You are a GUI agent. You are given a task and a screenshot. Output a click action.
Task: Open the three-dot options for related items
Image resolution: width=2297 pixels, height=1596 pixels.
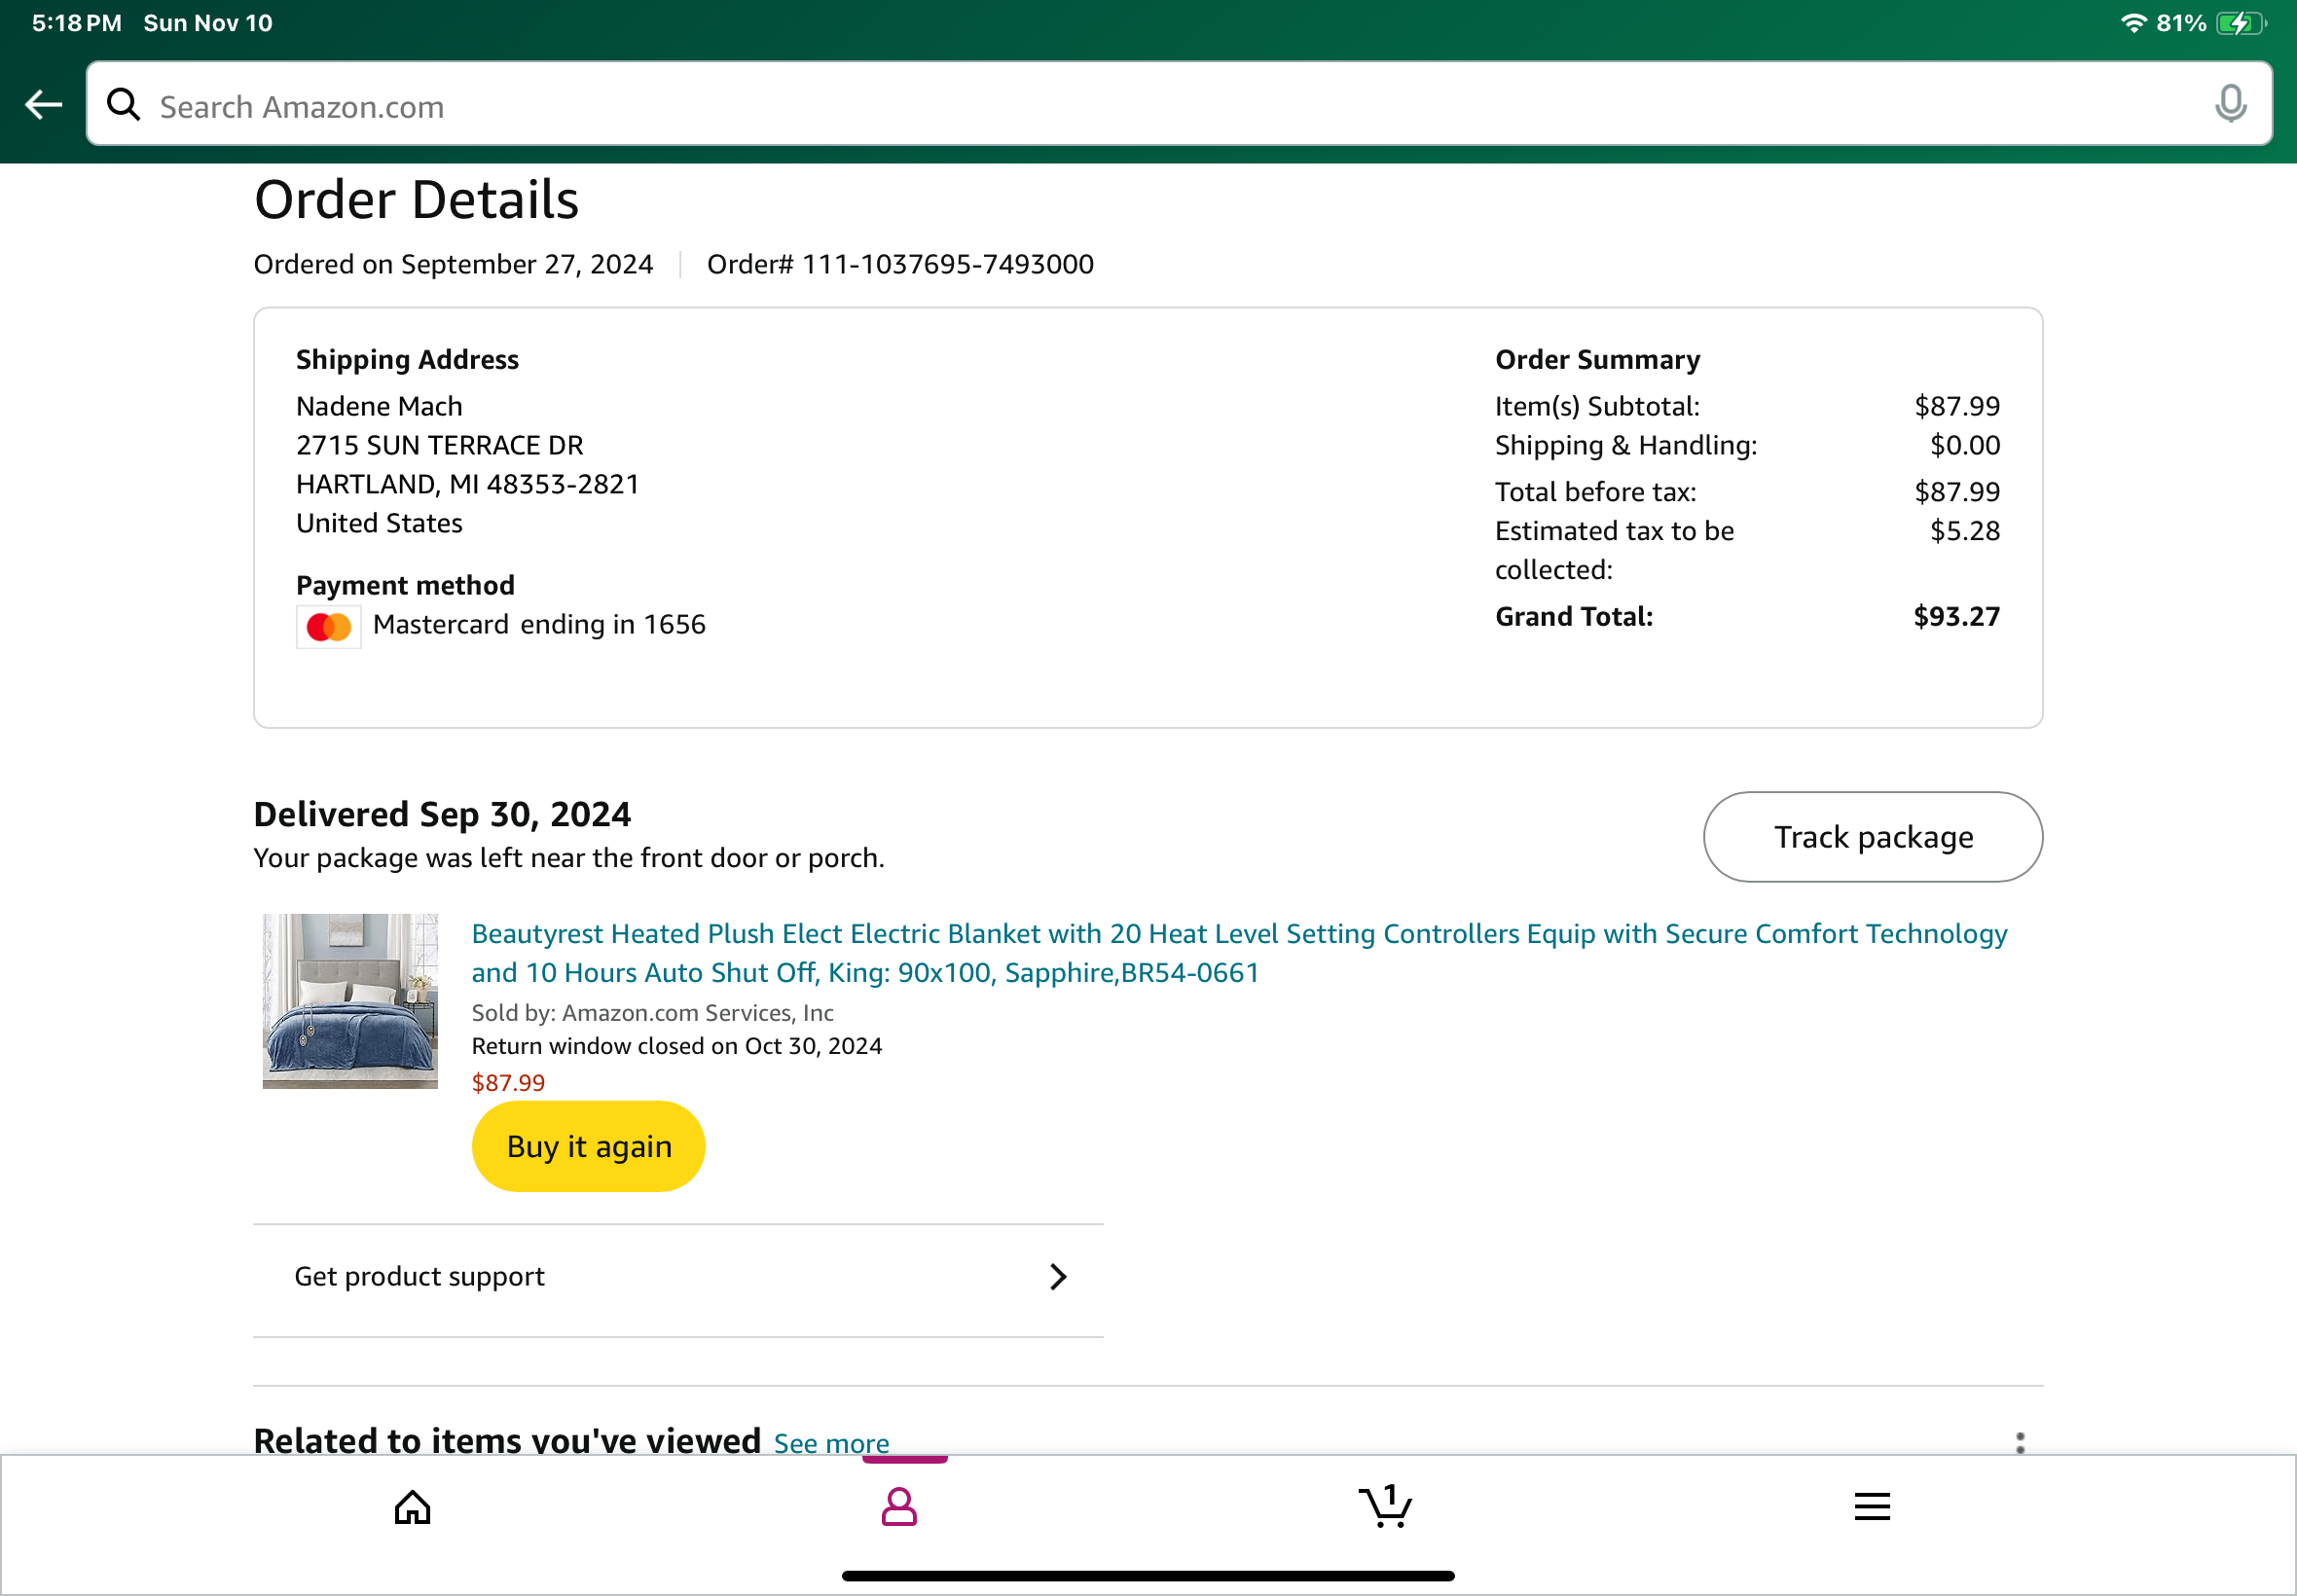click(x=2020, y=1443)
